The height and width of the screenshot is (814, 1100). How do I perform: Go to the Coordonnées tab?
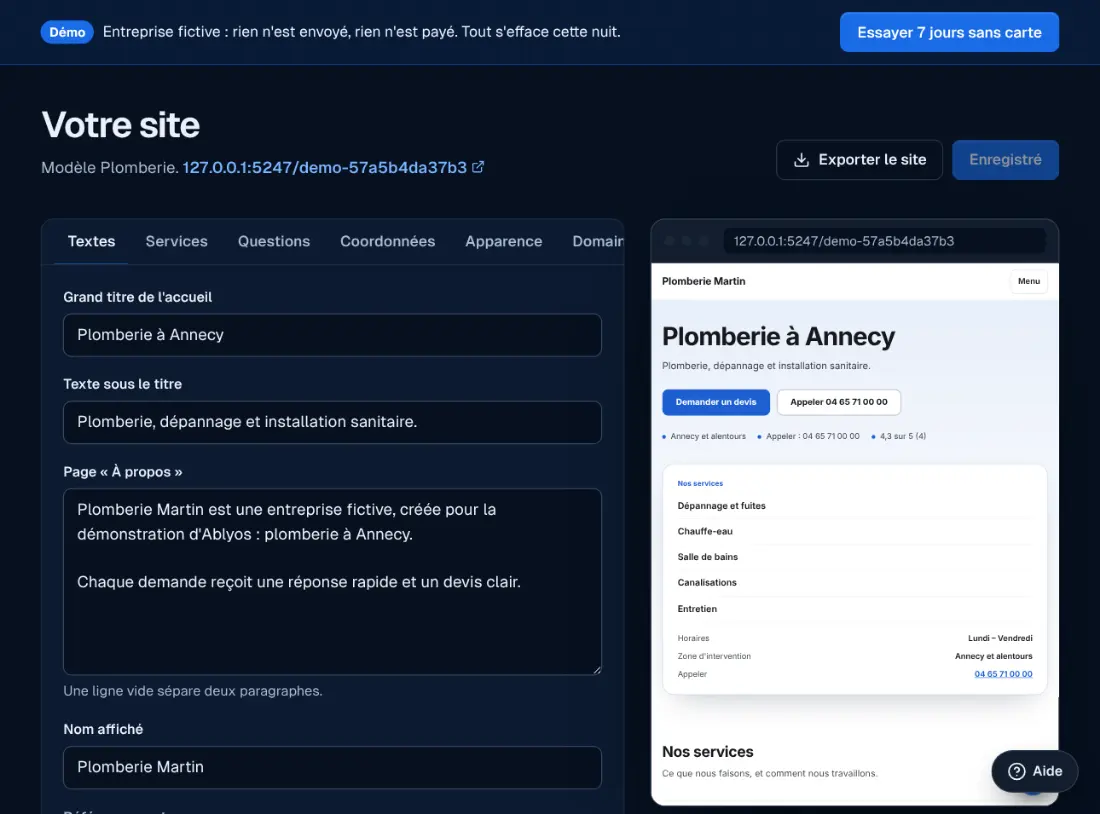387,241
